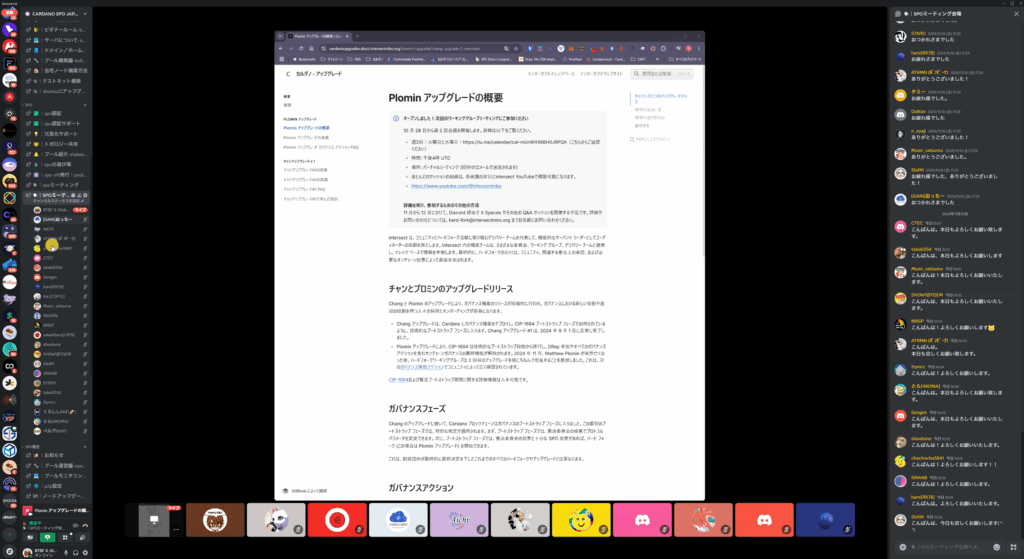This screenshot has width=1024, height=559.
Task: Select voice participant くろしし[NIZI]
Action: point(61,411)
